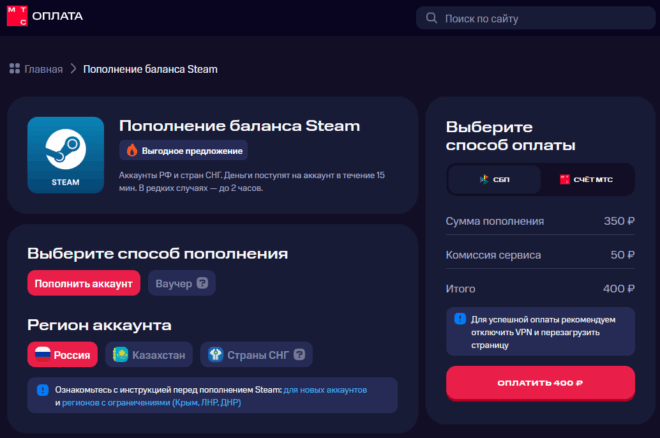Click the MTS red logo

click(x=17, y=16)
